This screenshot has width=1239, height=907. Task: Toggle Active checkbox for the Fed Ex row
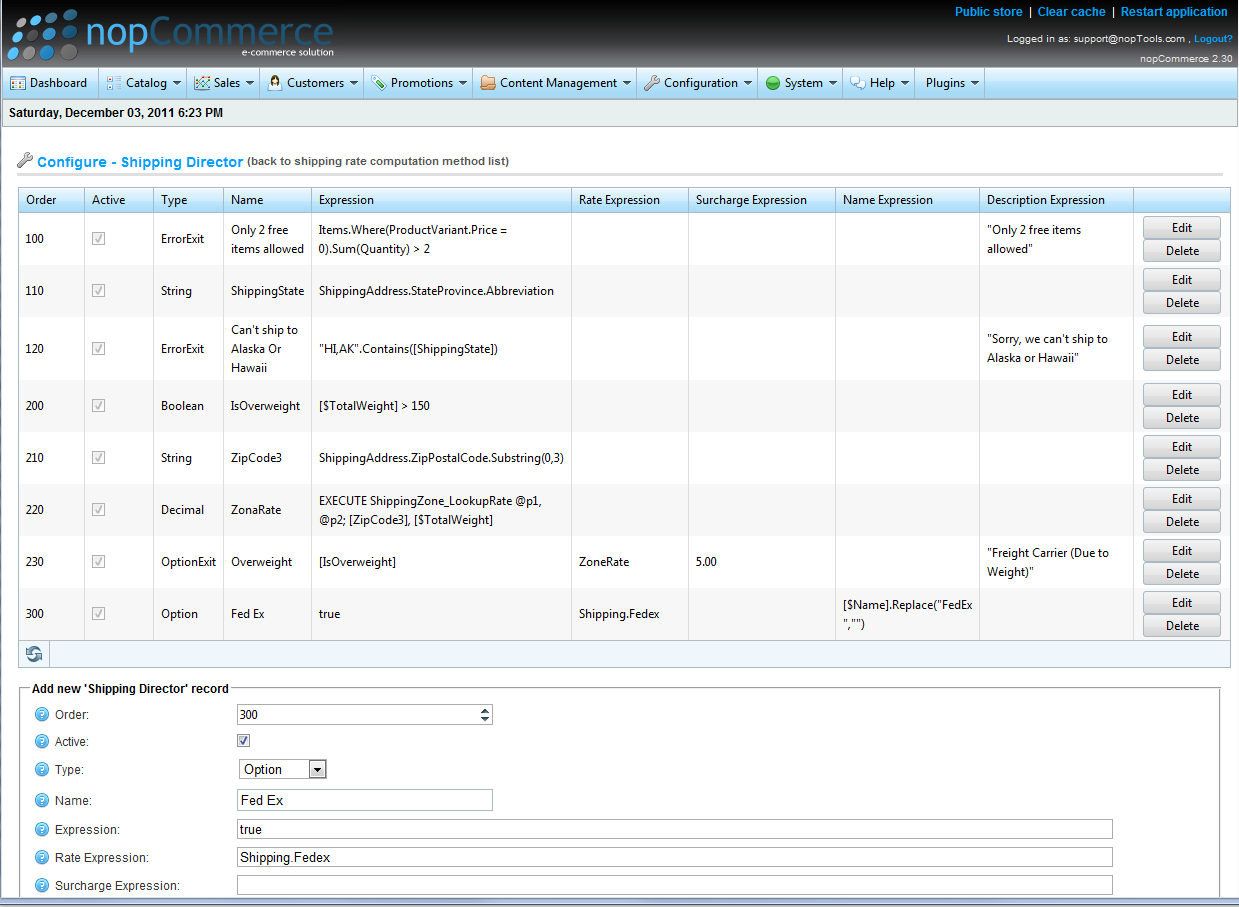(98, 614)
